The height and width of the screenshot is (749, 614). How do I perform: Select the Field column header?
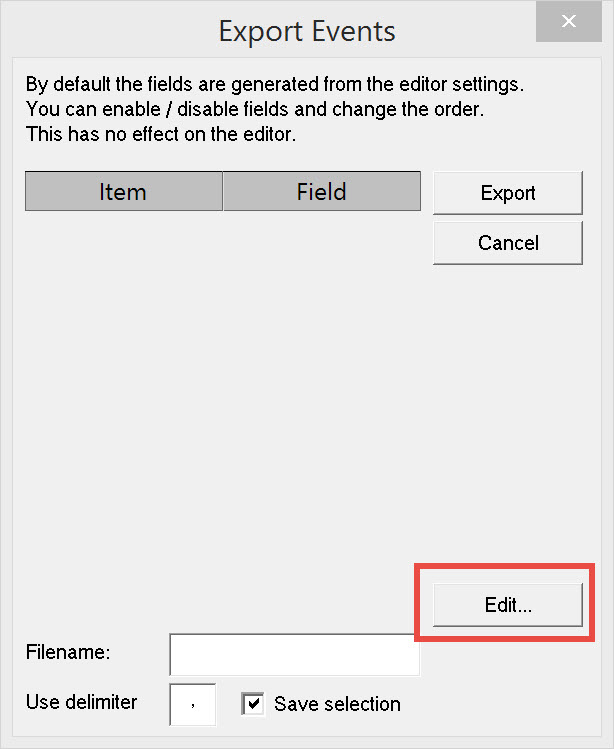[x=321, y=192]
